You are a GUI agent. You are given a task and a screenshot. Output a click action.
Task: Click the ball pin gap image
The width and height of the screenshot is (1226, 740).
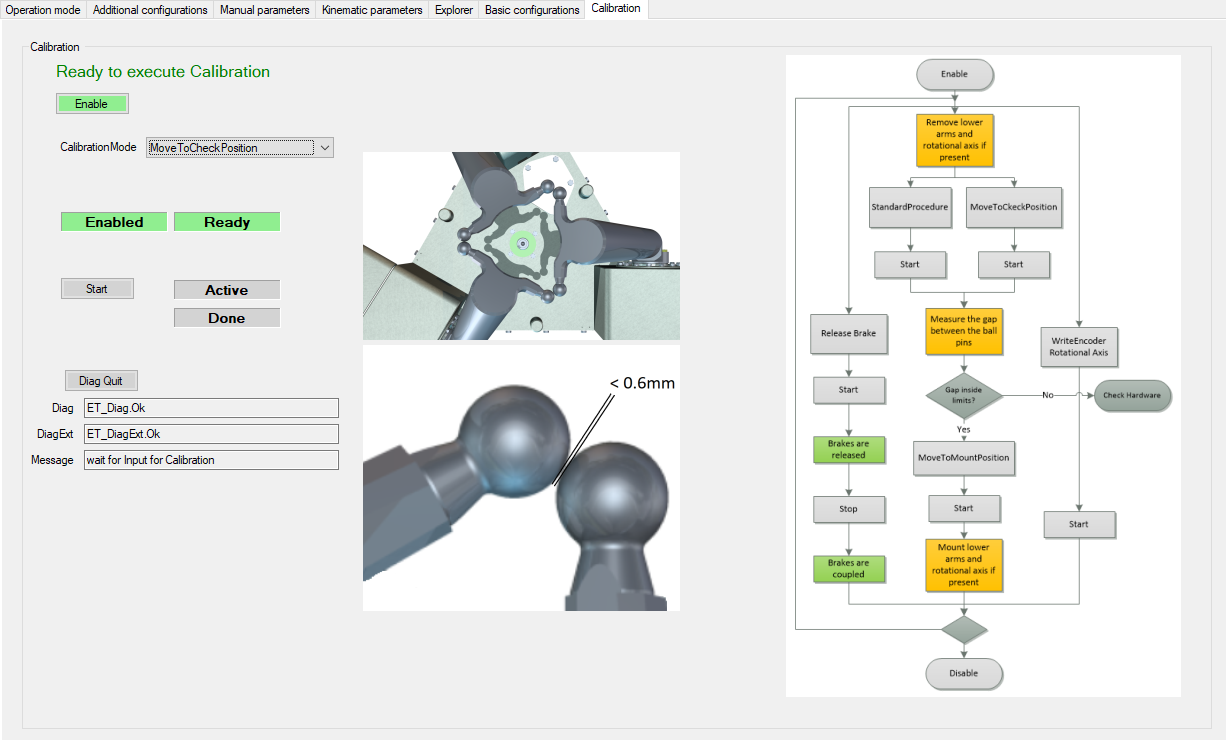(x=521, y=478)
